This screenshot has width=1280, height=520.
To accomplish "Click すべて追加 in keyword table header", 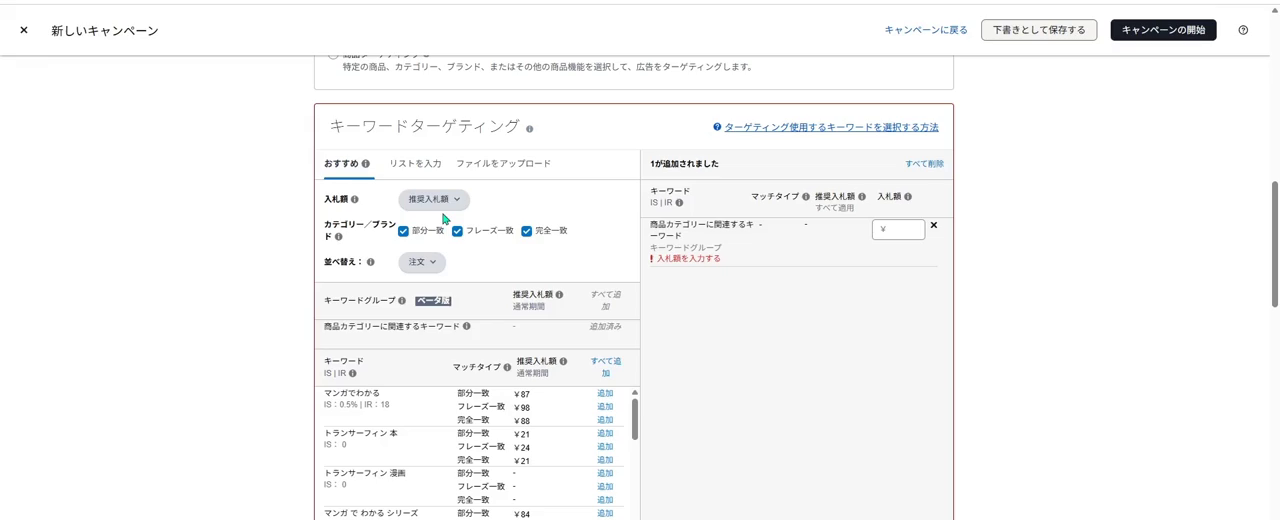I will 605,367.
